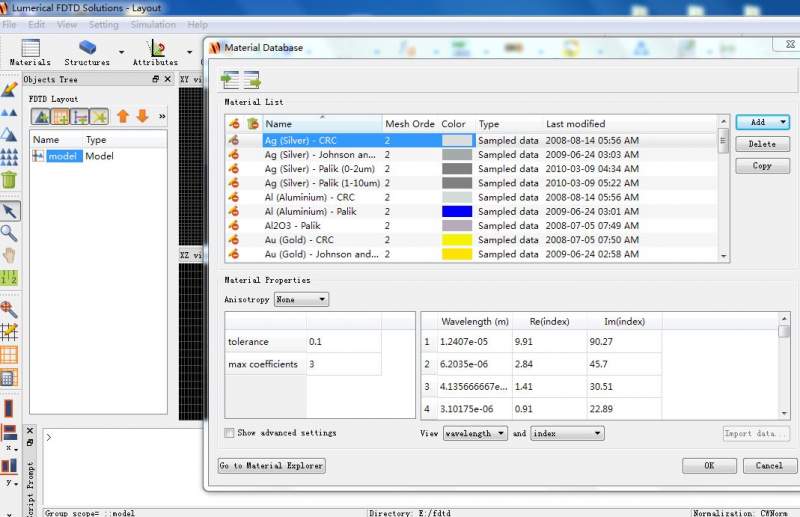Image resolution: width=800 pixels, height=517 pixels.
Task: Open the y alignment dropdown icon
Action: point(10,471)
